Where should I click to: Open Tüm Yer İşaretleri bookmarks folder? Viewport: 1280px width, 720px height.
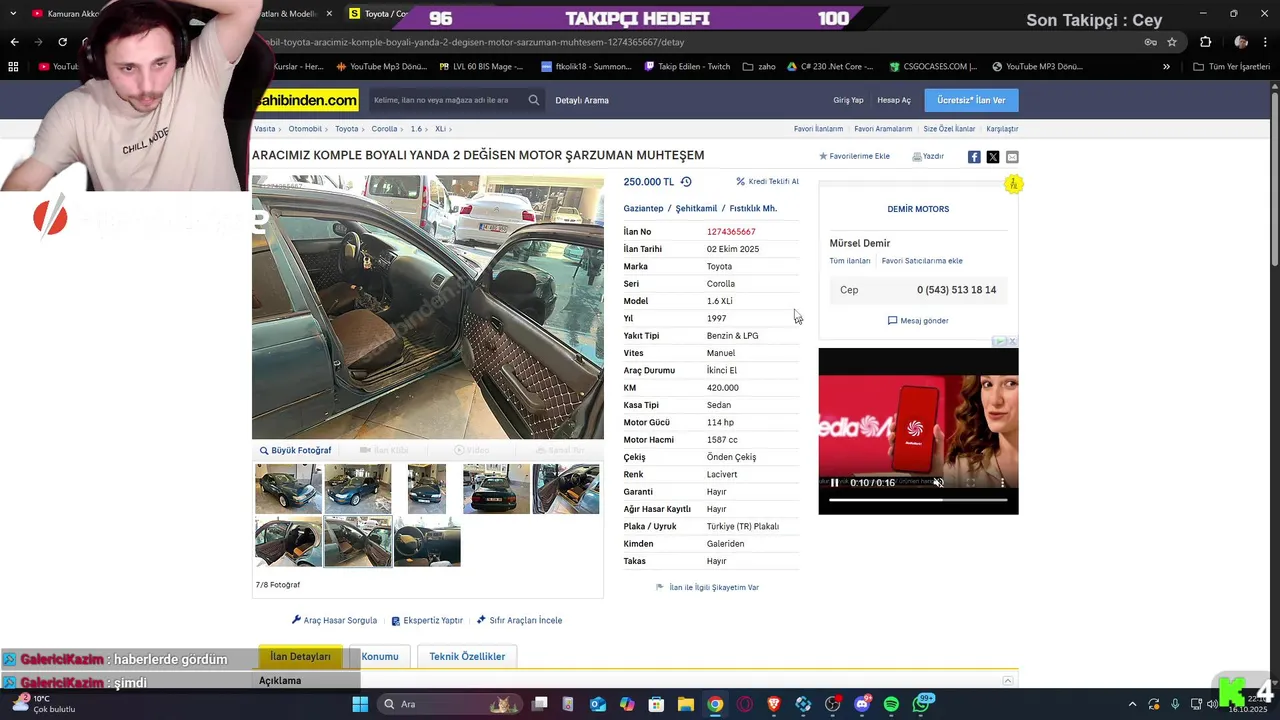1232,67
